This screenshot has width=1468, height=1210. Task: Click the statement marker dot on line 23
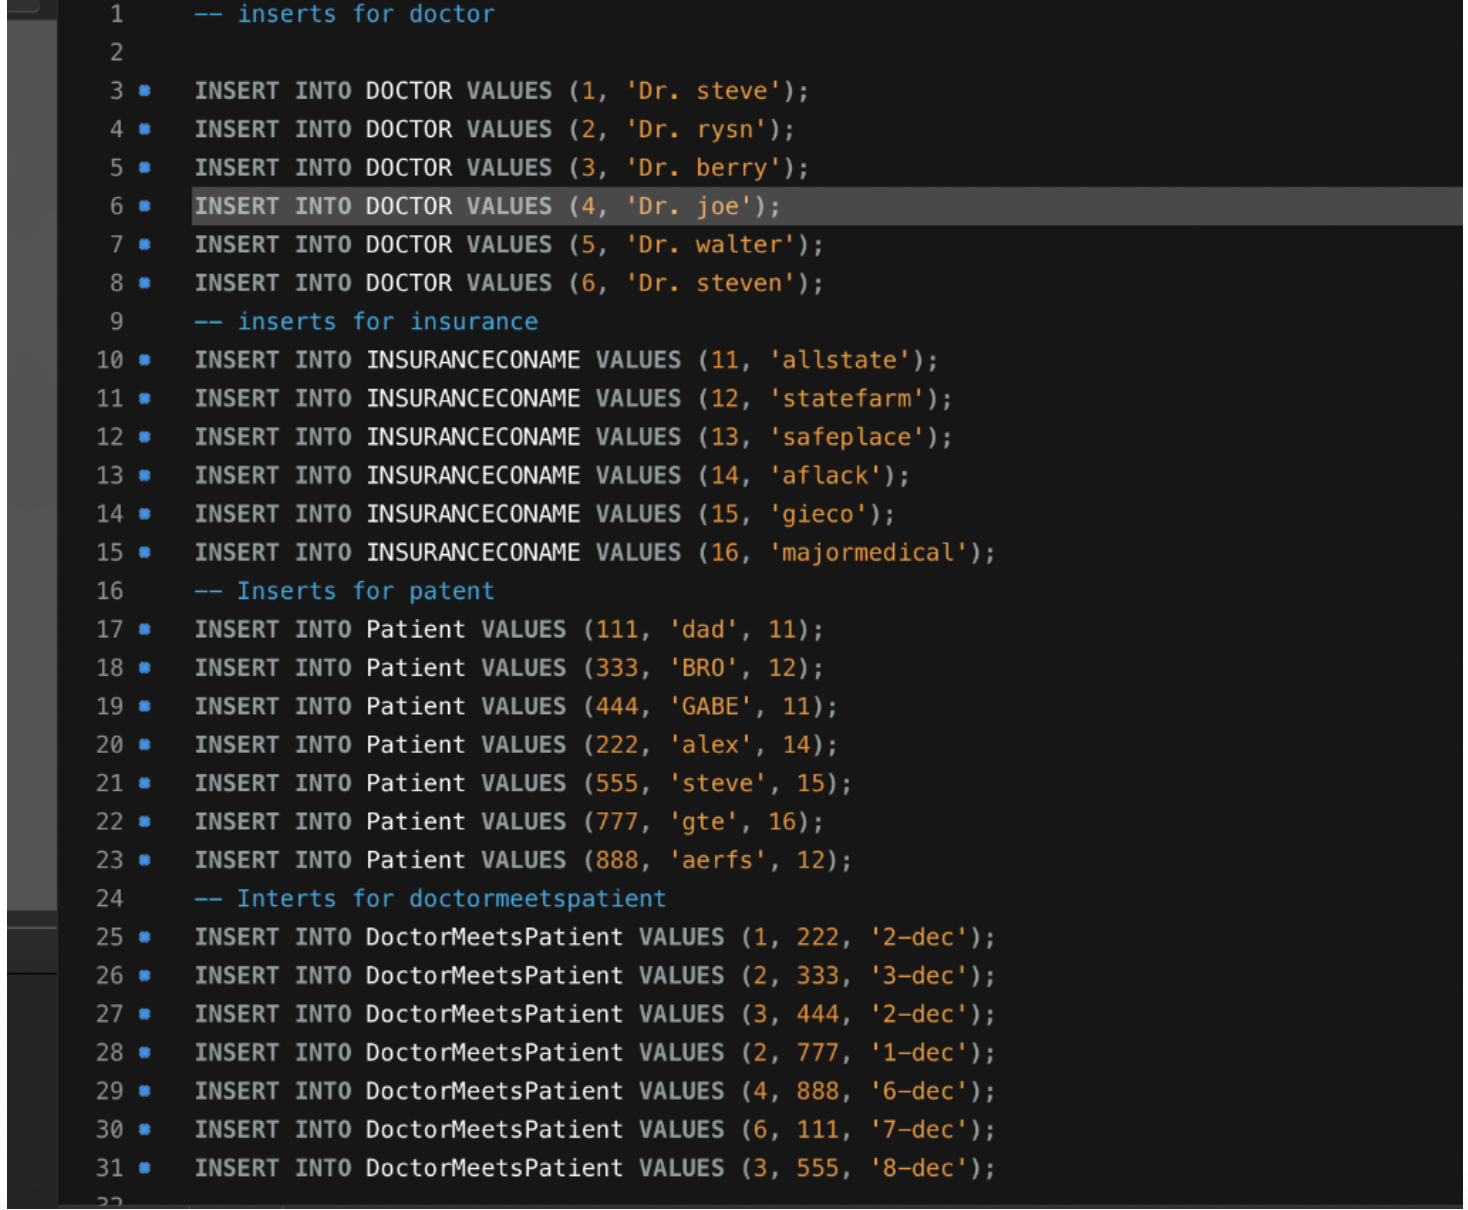145,860
